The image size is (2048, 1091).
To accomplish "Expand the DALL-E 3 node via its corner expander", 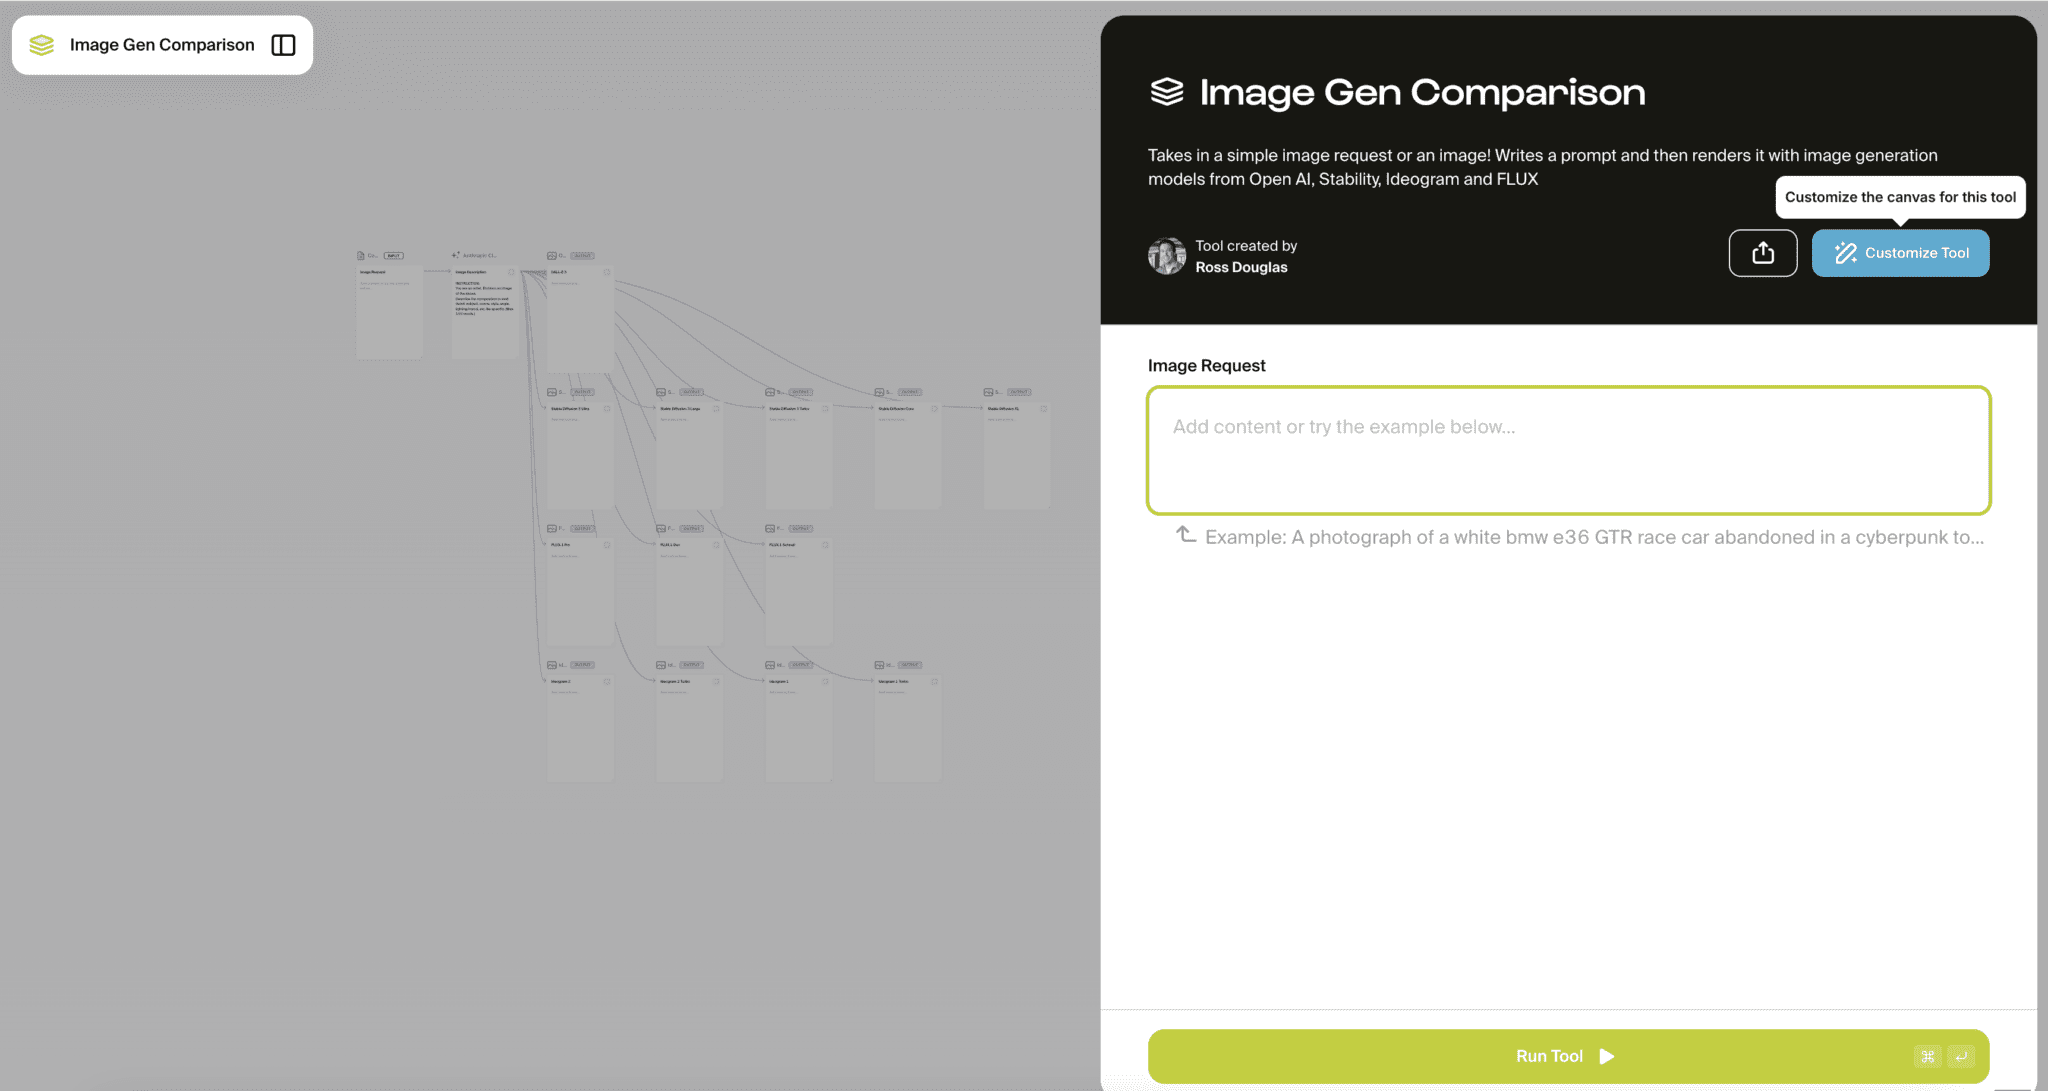I will pyautogui.click(x=607, y=272).
